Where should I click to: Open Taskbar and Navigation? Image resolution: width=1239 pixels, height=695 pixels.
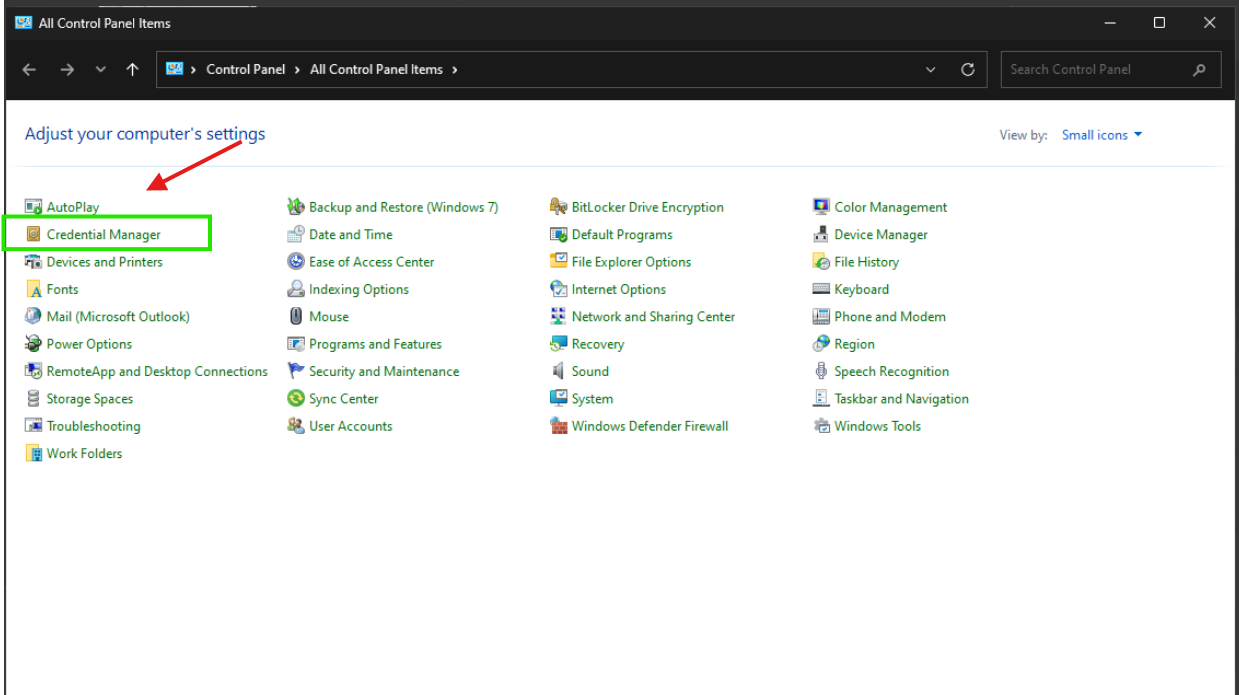[902, 399]
